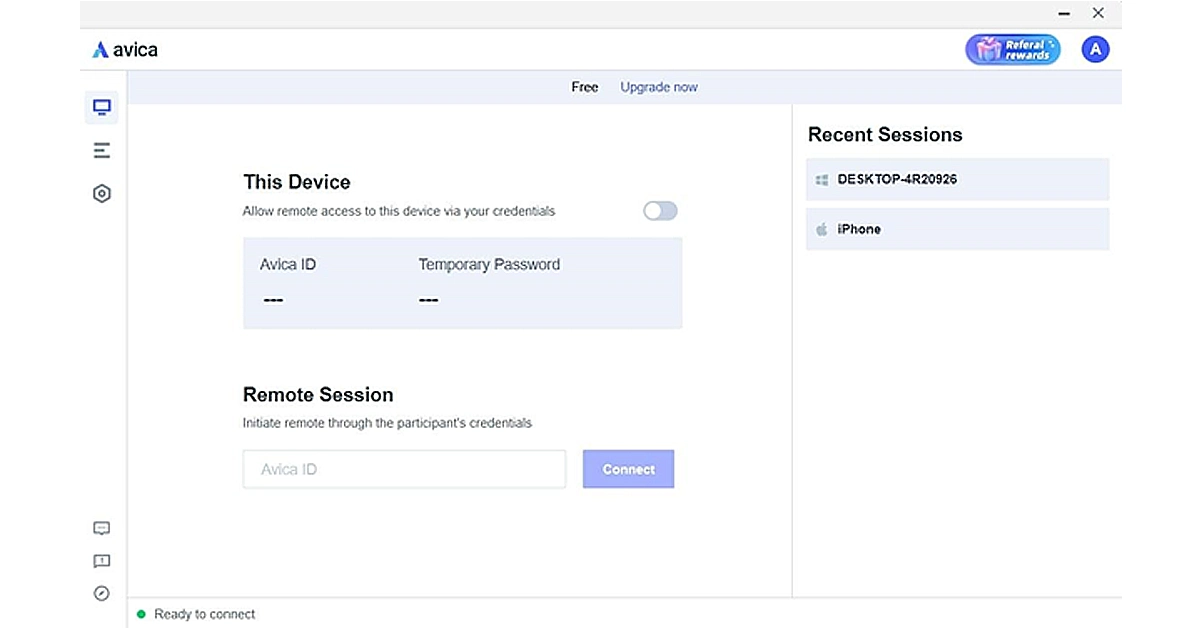Click the Upgrade now link

659,87
